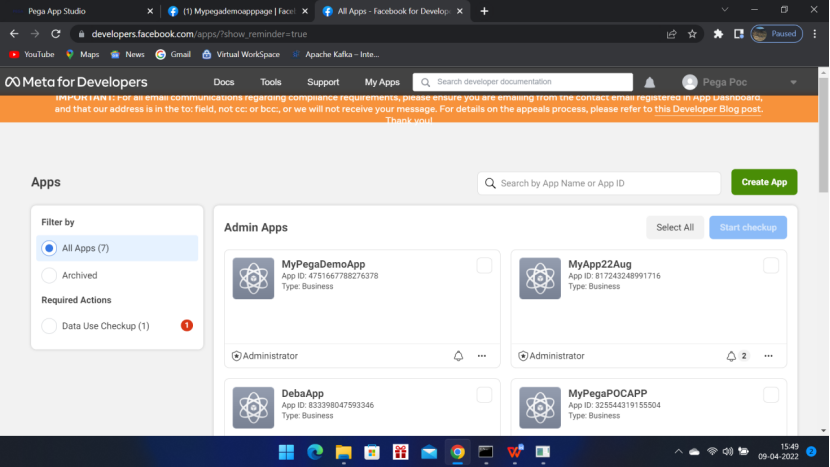Image resolution: width=830 pixels, height=467 pixels.
Task: Open a new browser tab
Action: (484, 11)
